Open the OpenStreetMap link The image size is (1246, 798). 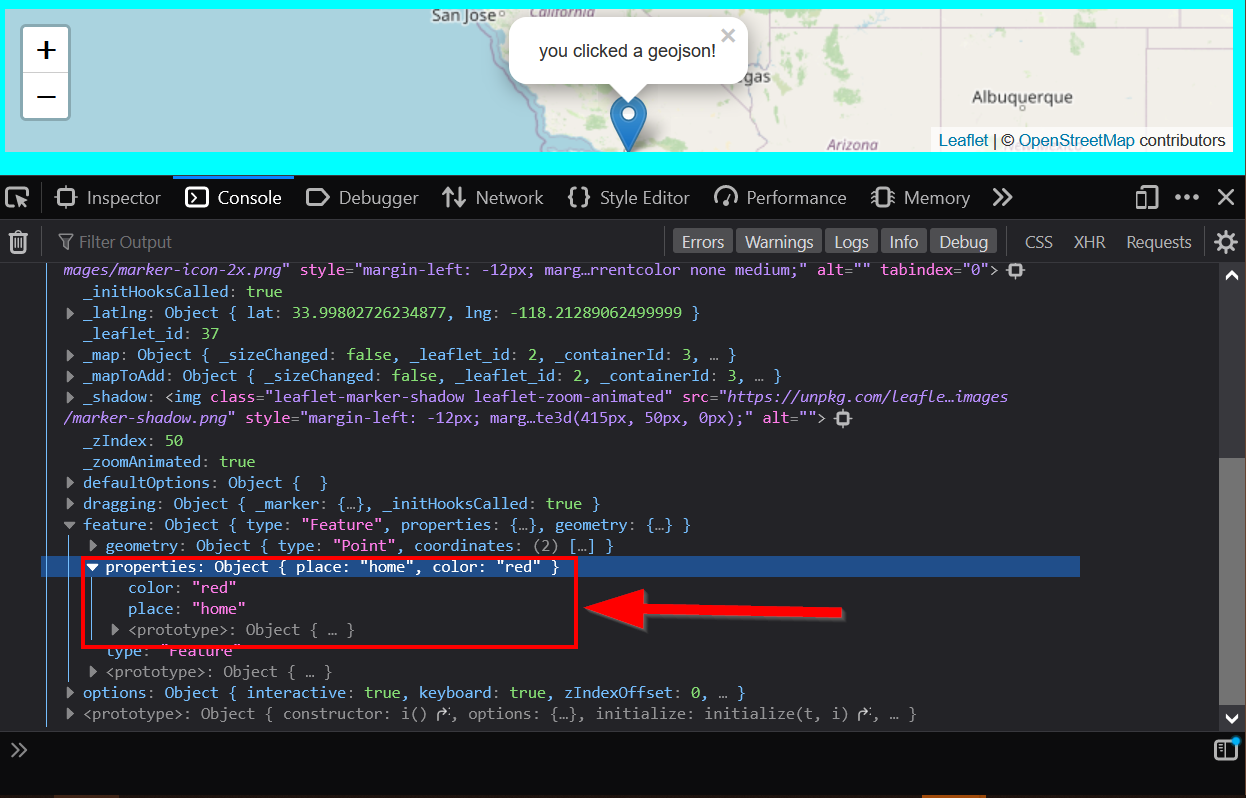[x=1076, y=140]
